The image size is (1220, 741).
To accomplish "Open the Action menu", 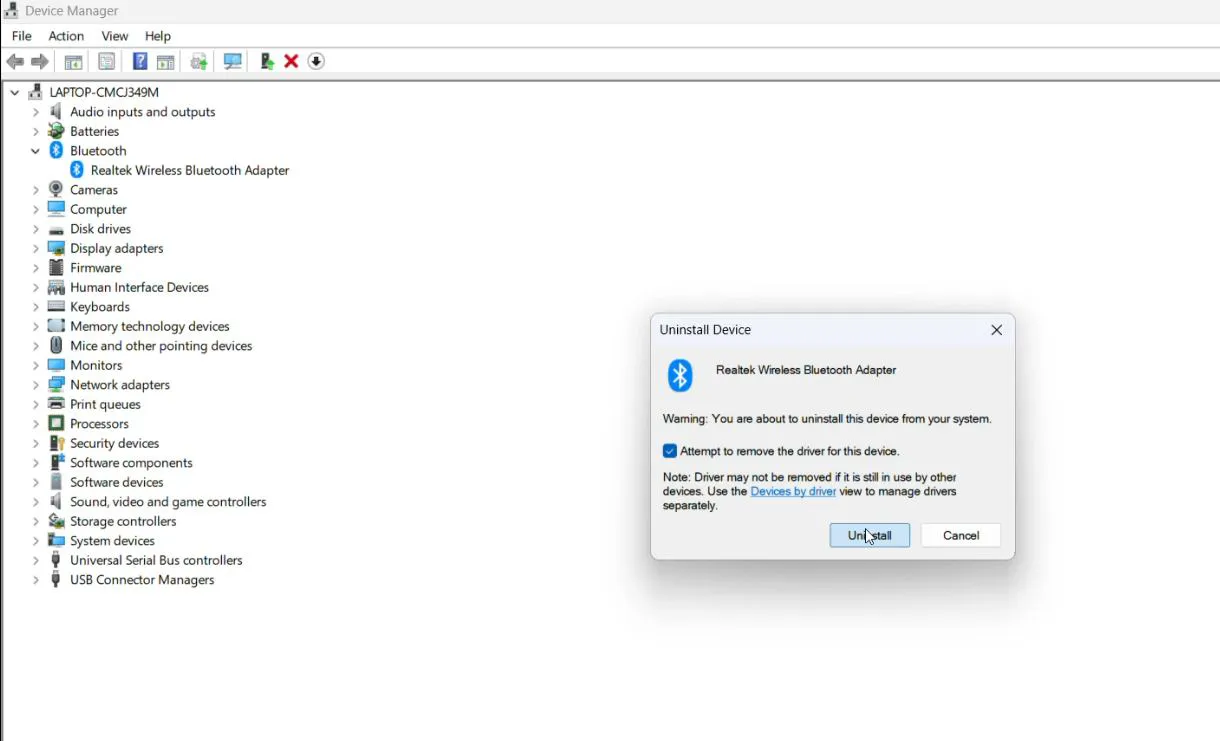I will coord(66,35).
